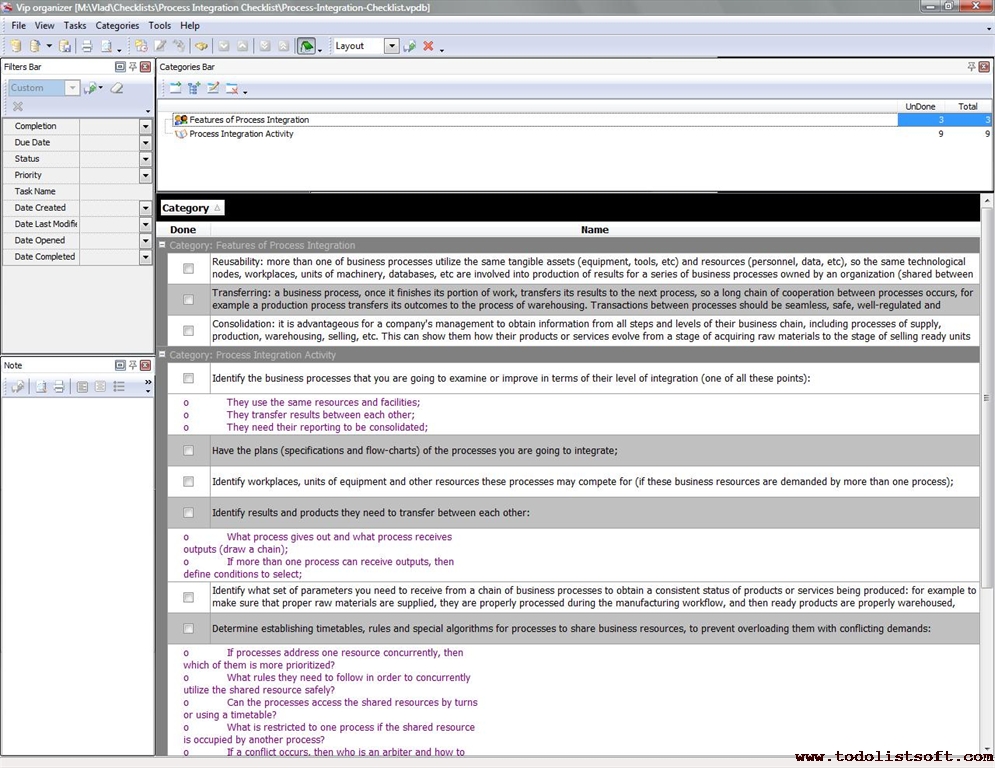
Task: Click the print icon in main toolbar
Action: 87,46
